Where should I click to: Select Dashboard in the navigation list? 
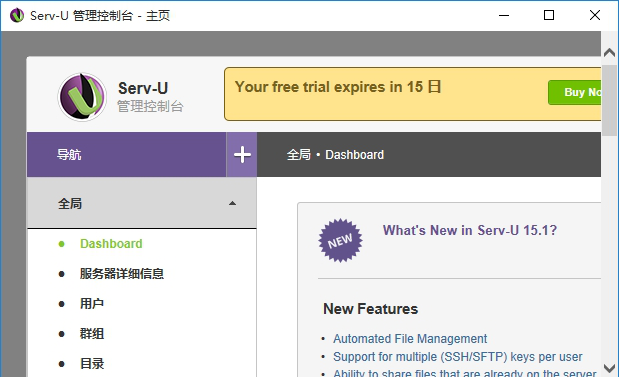[111, 244]
